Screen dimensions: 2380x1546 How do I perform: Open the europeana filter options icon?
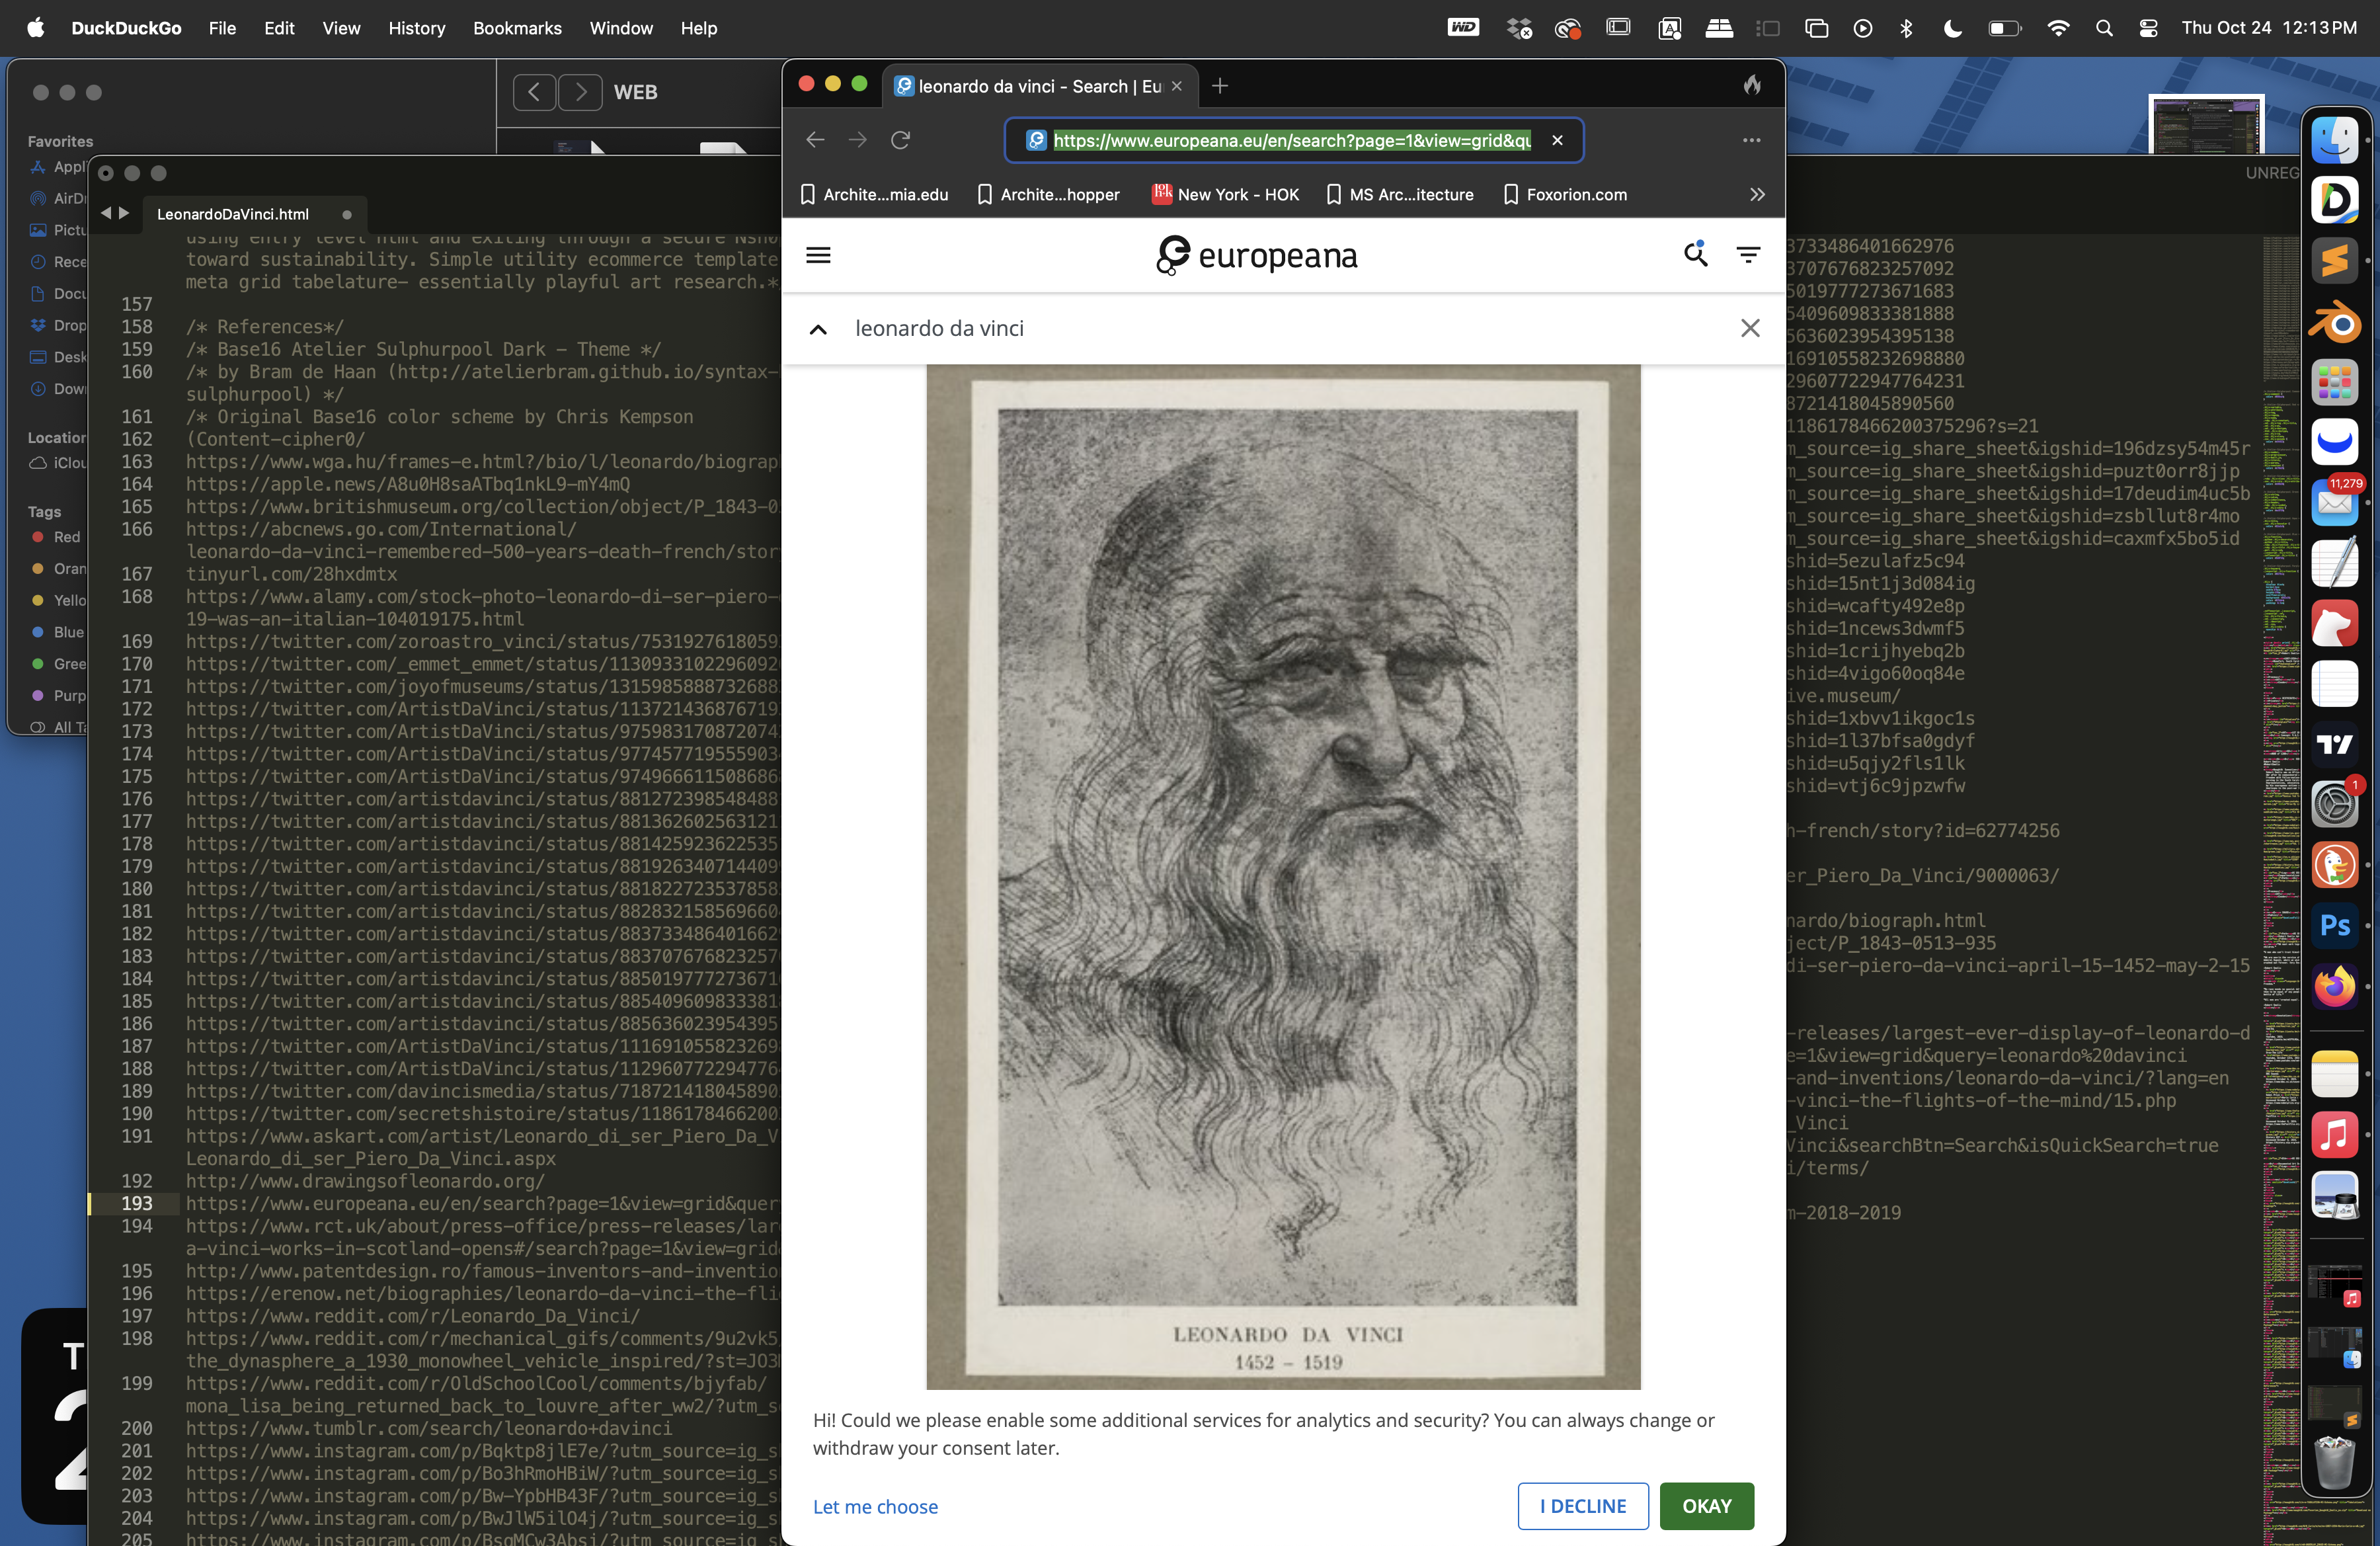tap(1748, 255)
